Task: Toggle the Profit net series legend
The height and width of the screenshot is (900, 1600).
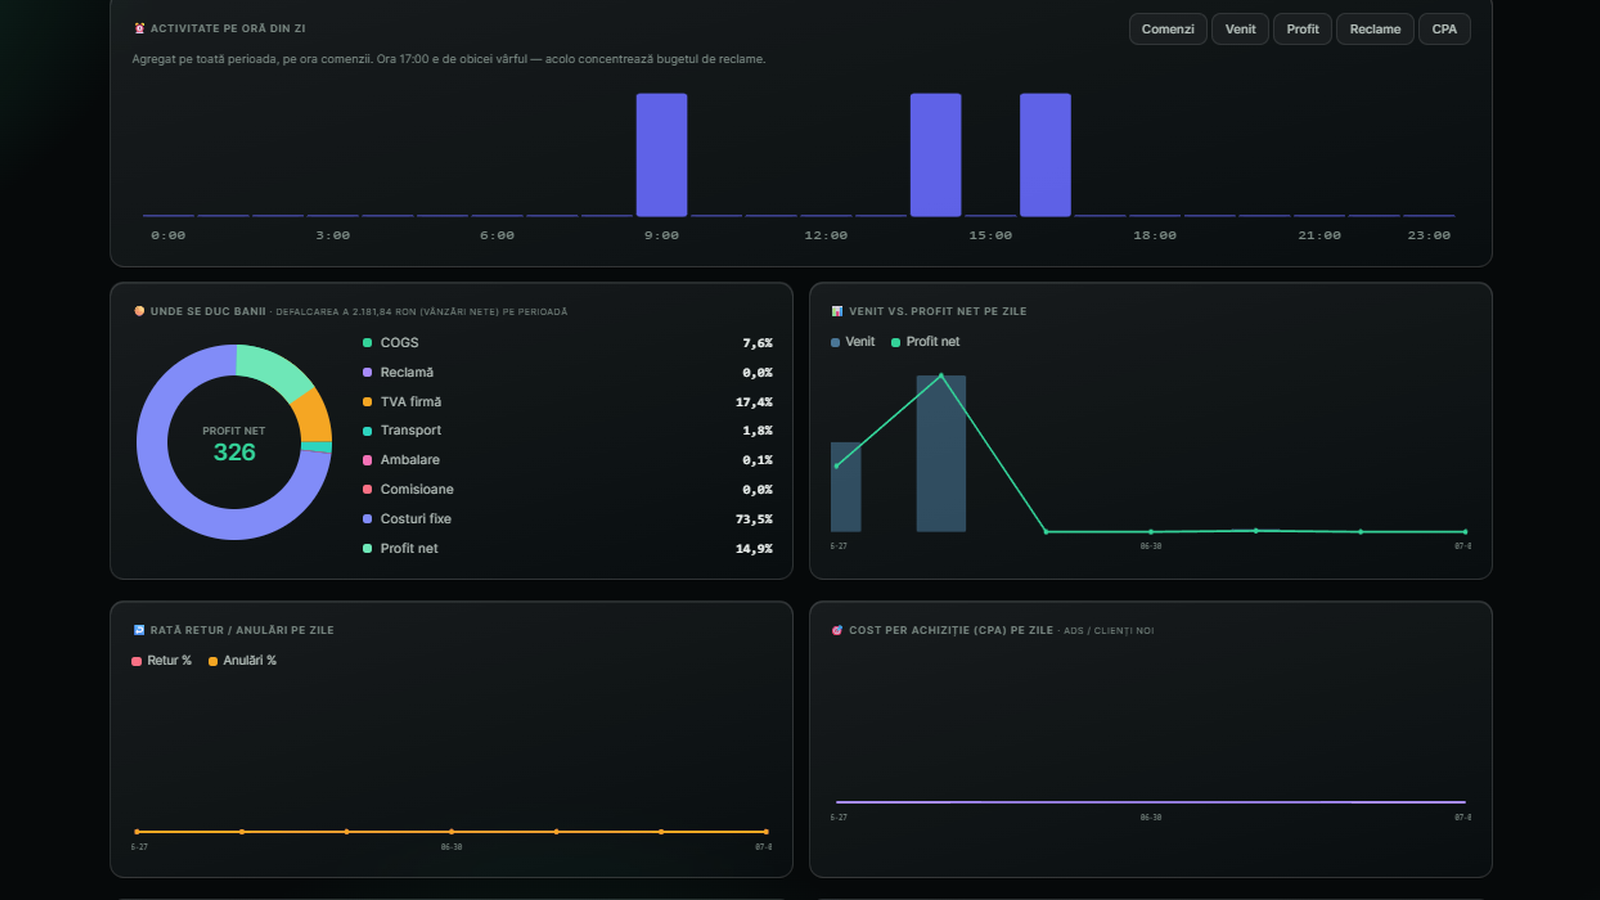Action: point(925,342)
